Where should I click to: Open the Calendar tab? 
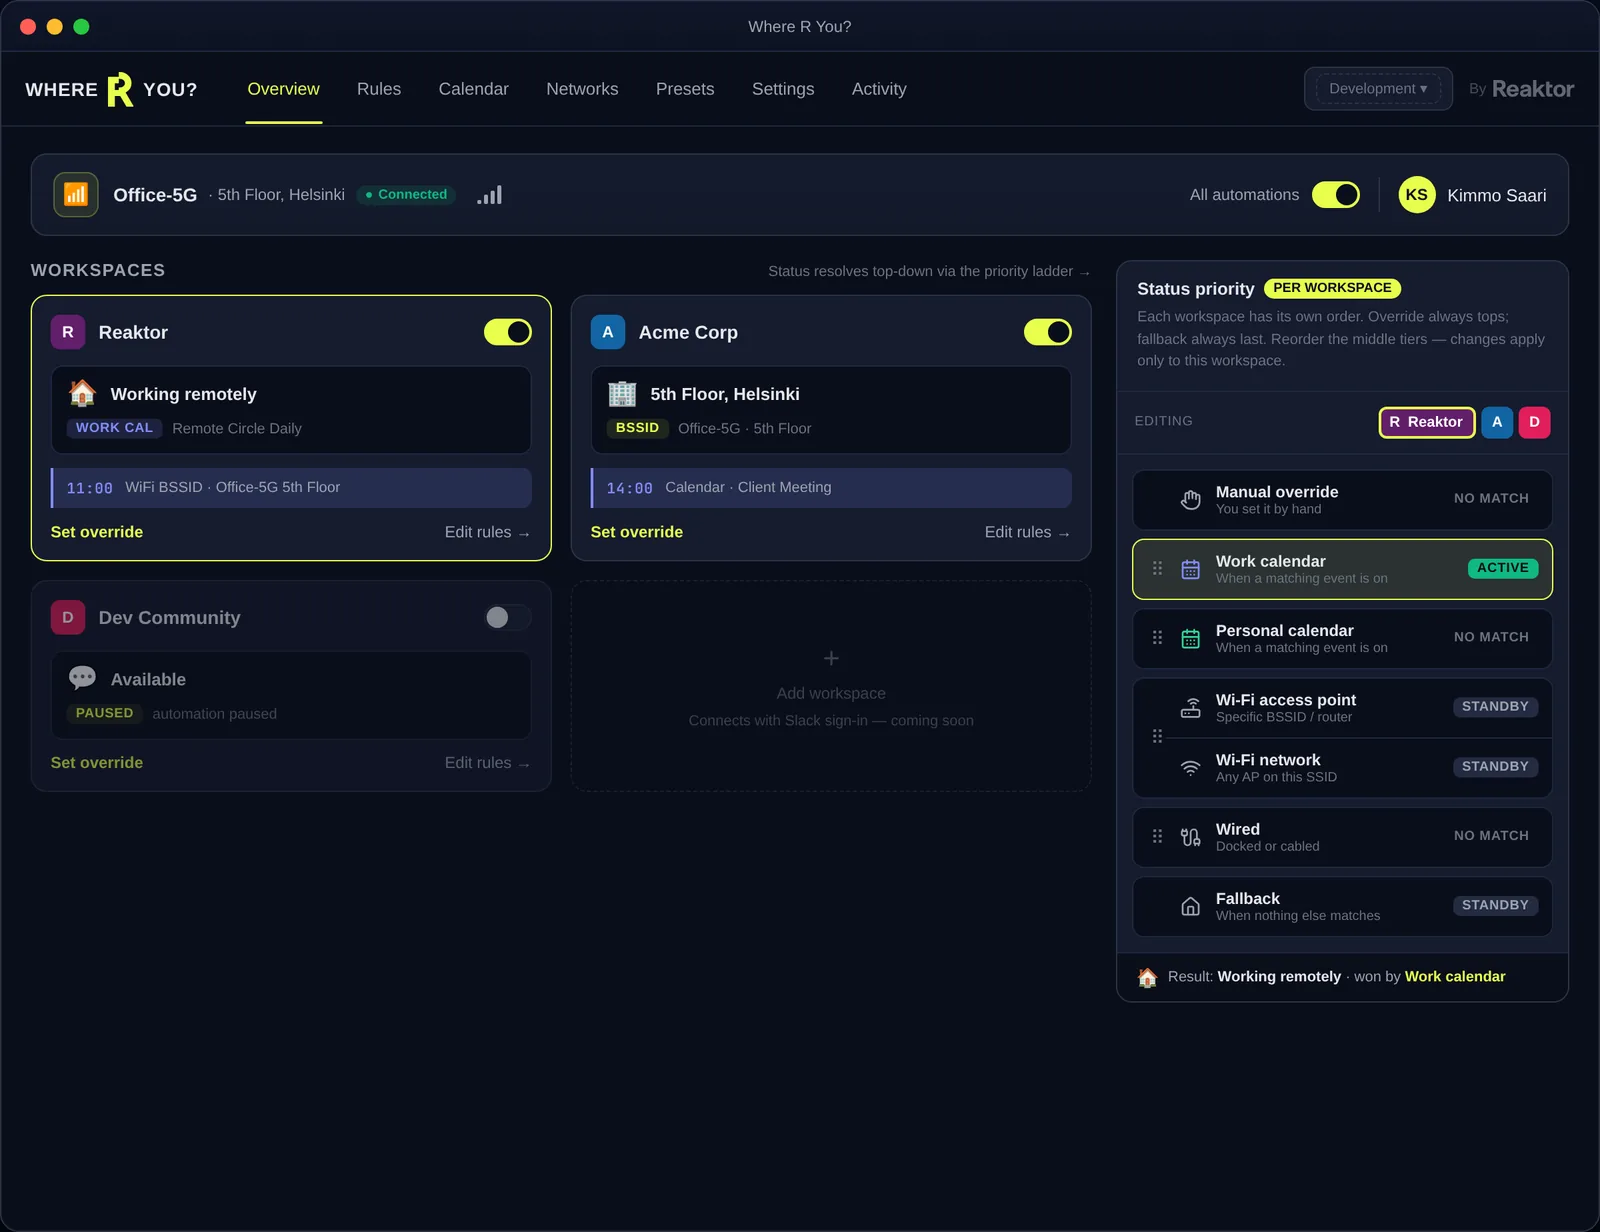[474, 89]
